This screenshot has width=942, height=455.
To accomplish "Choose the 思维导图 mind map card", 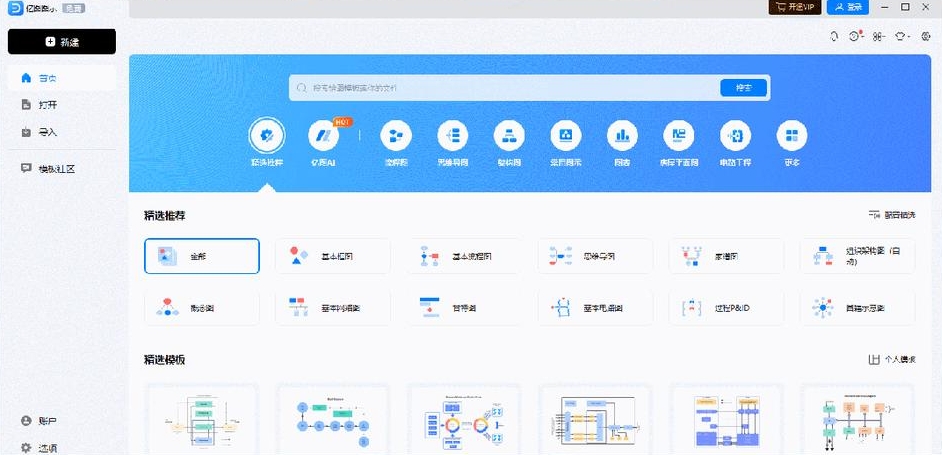I will click(x=595, y=256).
